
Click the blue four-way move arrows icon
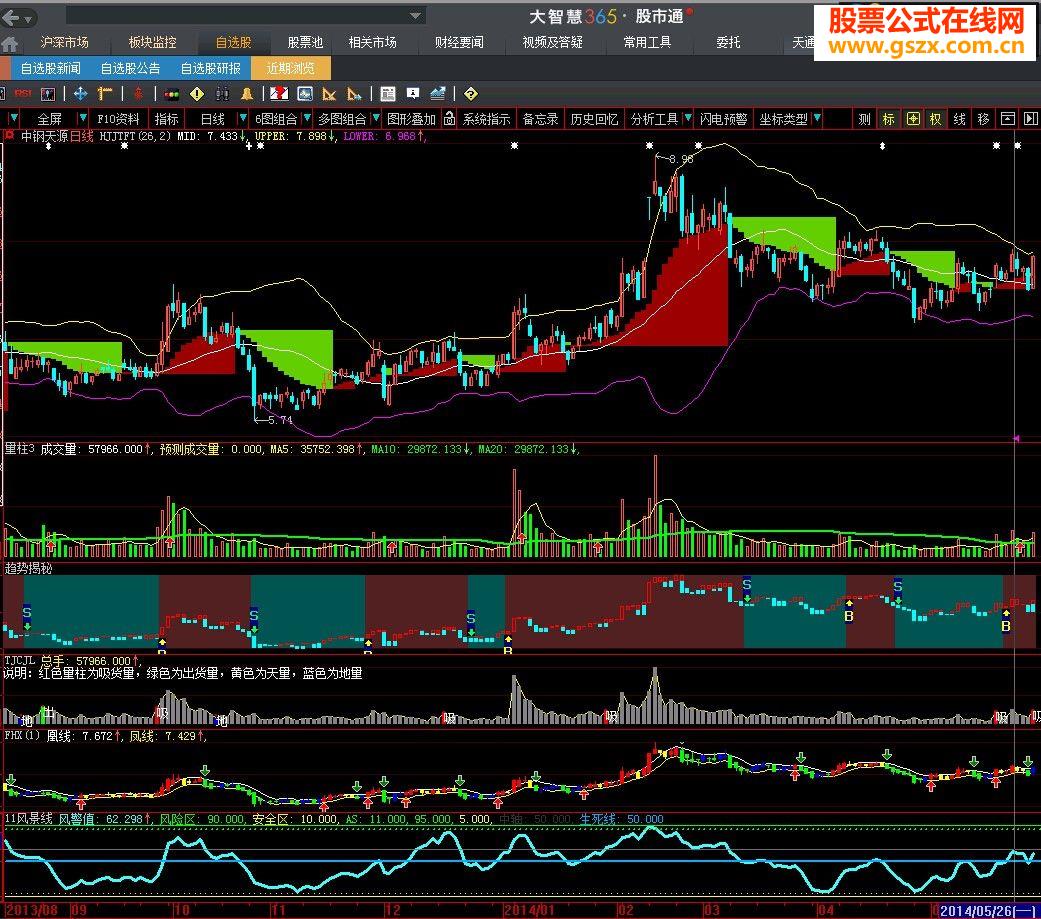pos(80,94)
